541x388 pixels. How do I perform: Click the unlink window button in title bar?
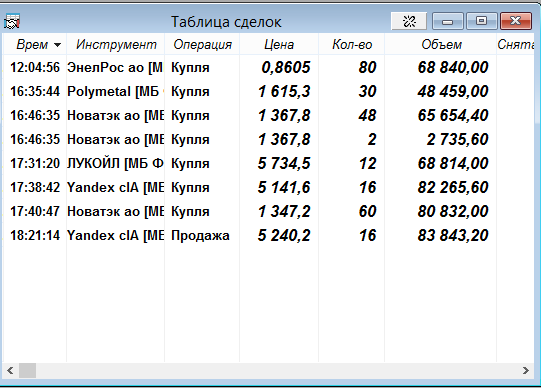coord(409,21)
